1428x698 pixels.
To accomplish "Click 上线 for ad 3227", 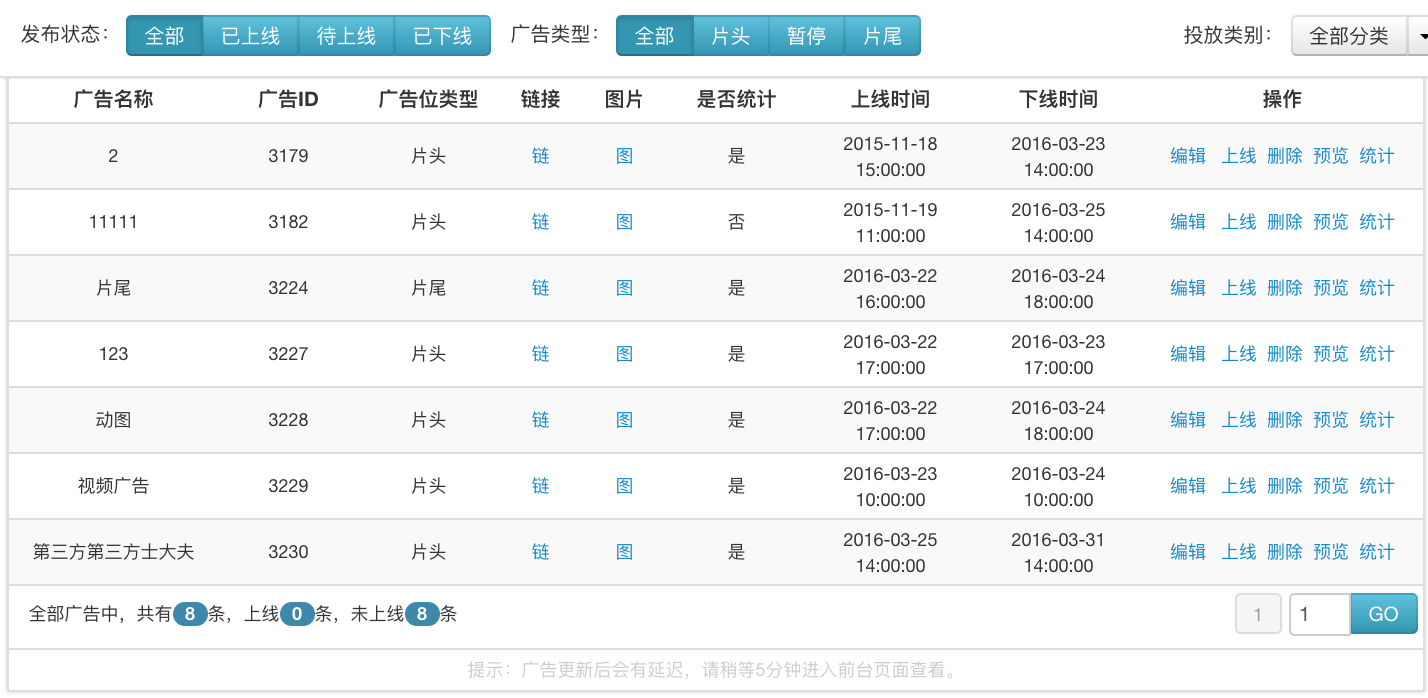I will (1238, 354).
